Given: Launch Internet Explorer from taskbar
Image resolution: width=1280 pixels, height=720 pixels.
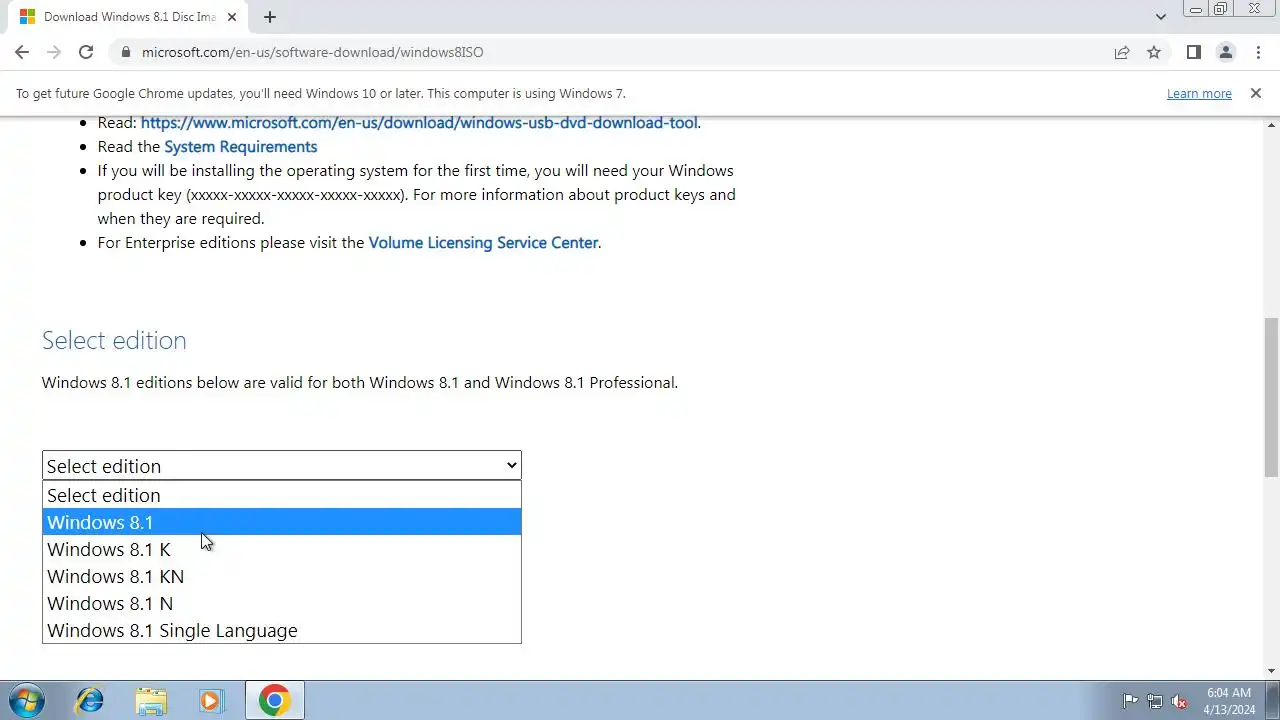Looking at the screenshot, I should (x=90, y=700).
